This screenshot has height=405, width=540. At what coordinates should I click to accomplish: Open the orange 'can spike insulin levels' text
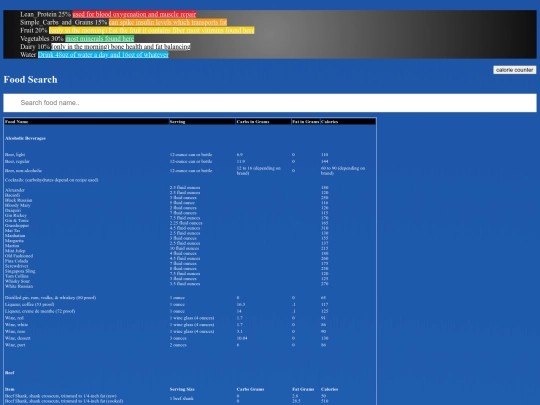[x=168, y=22]
